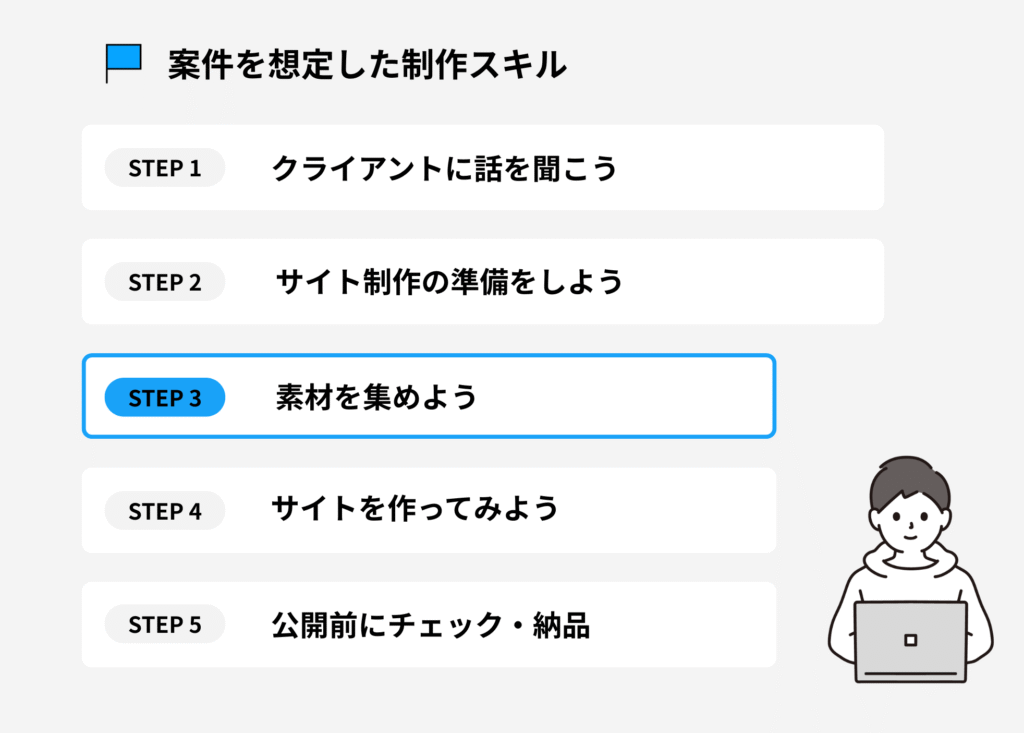
Task: Open 素材を集めよう step text
Action: [376, 398]
